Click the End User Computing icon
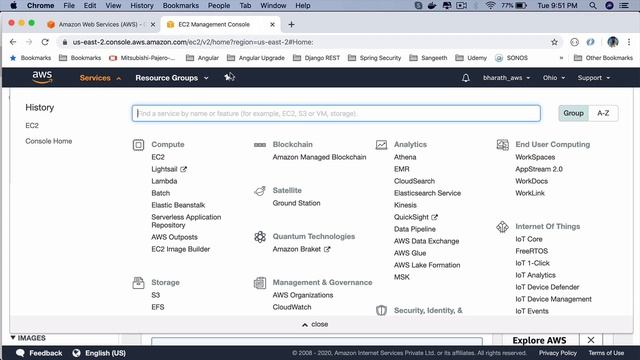This screenshot has width=640, height=360. 502,144
